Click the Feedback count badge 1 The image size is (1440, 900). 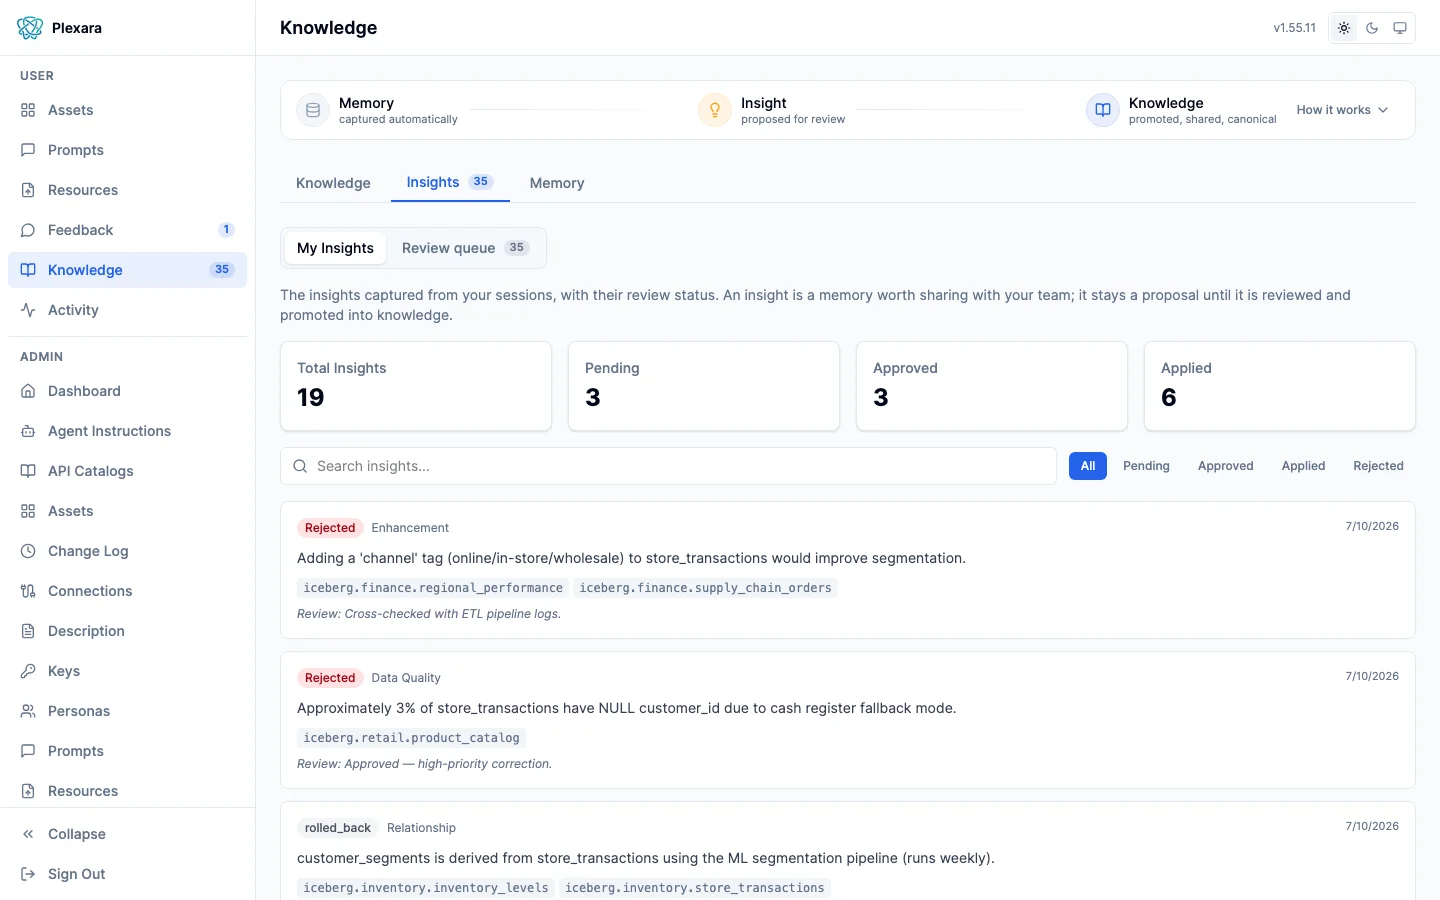[x=227, y=230]
